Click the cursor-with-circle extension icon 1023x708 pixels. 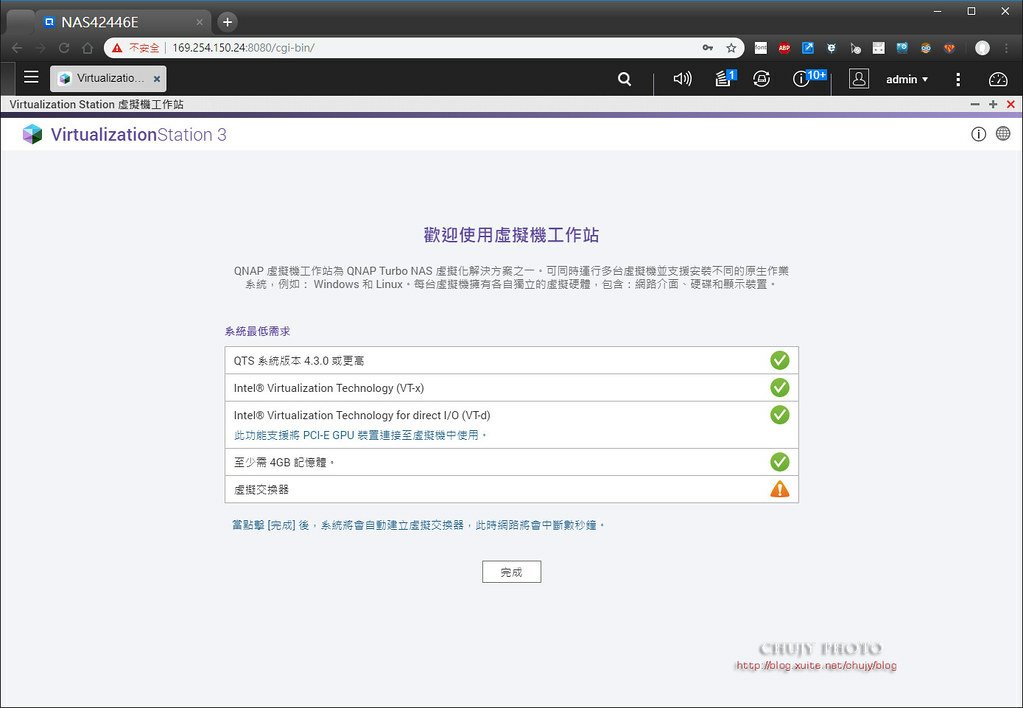[855, 48]
